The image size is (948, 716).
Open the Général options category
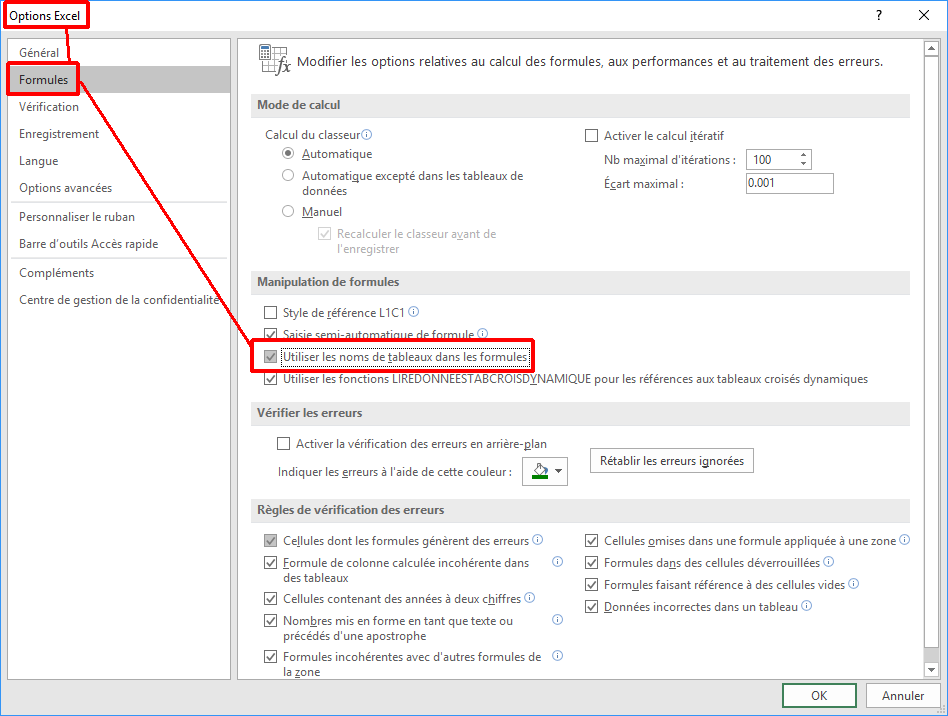click(39, 53)
